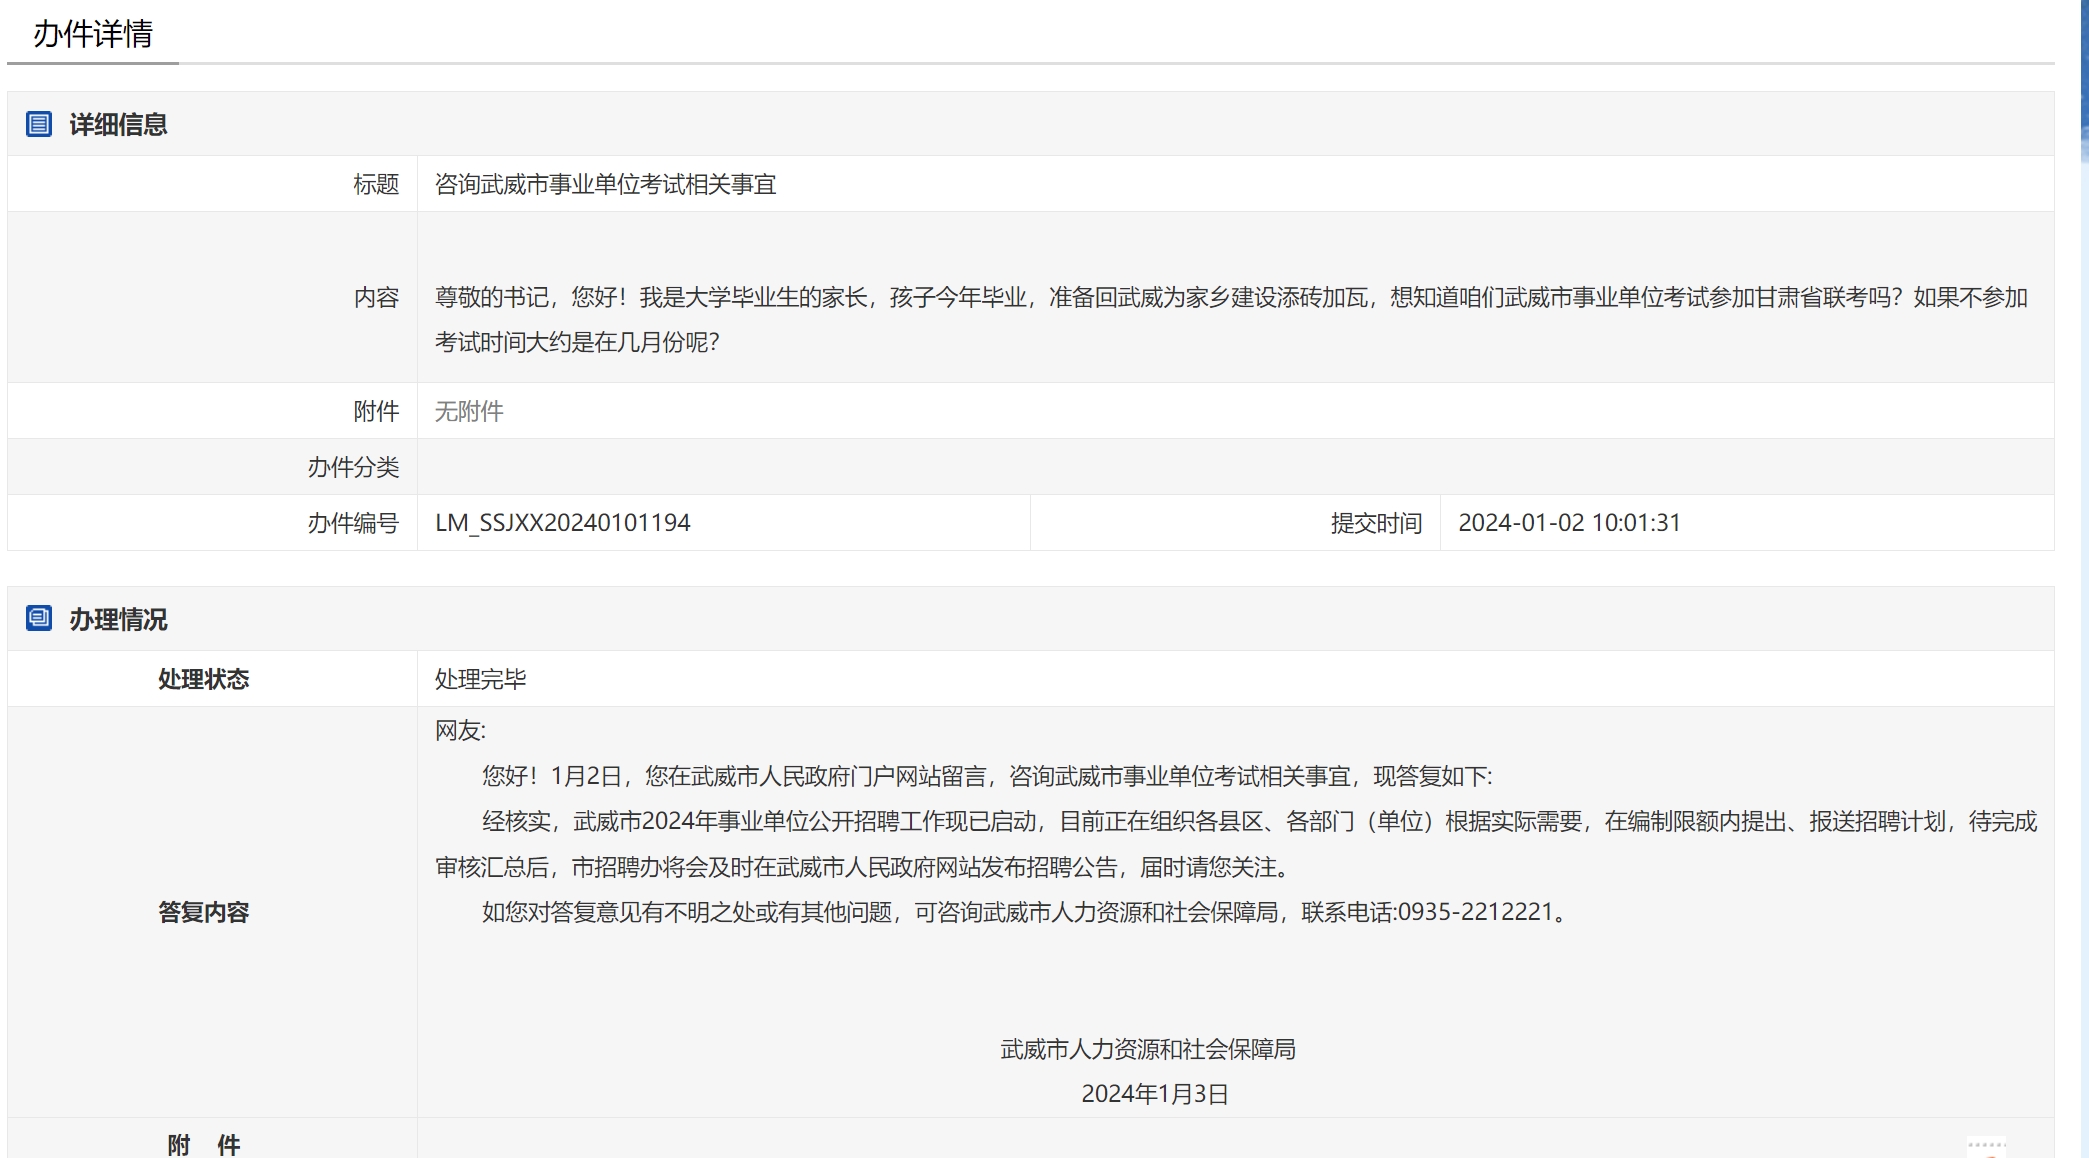Screen dimensions: 2089x1158
Task: Select the 办件详情 tab heading
Action: click(93, 34)
